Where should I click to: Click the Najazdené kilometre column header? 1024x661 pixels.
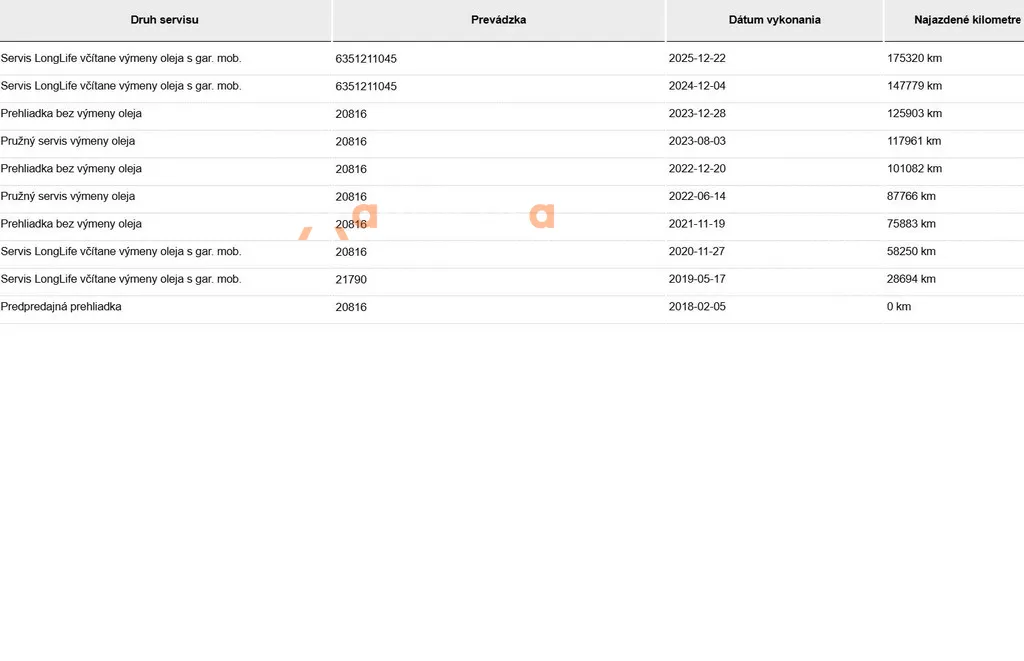pyautogui.click(x=967, y=20)
